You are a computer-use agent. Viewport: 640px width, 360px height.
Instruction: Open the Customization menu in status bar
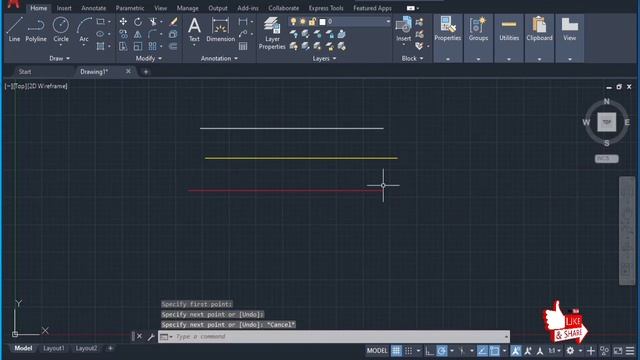[x=630, y=351]
